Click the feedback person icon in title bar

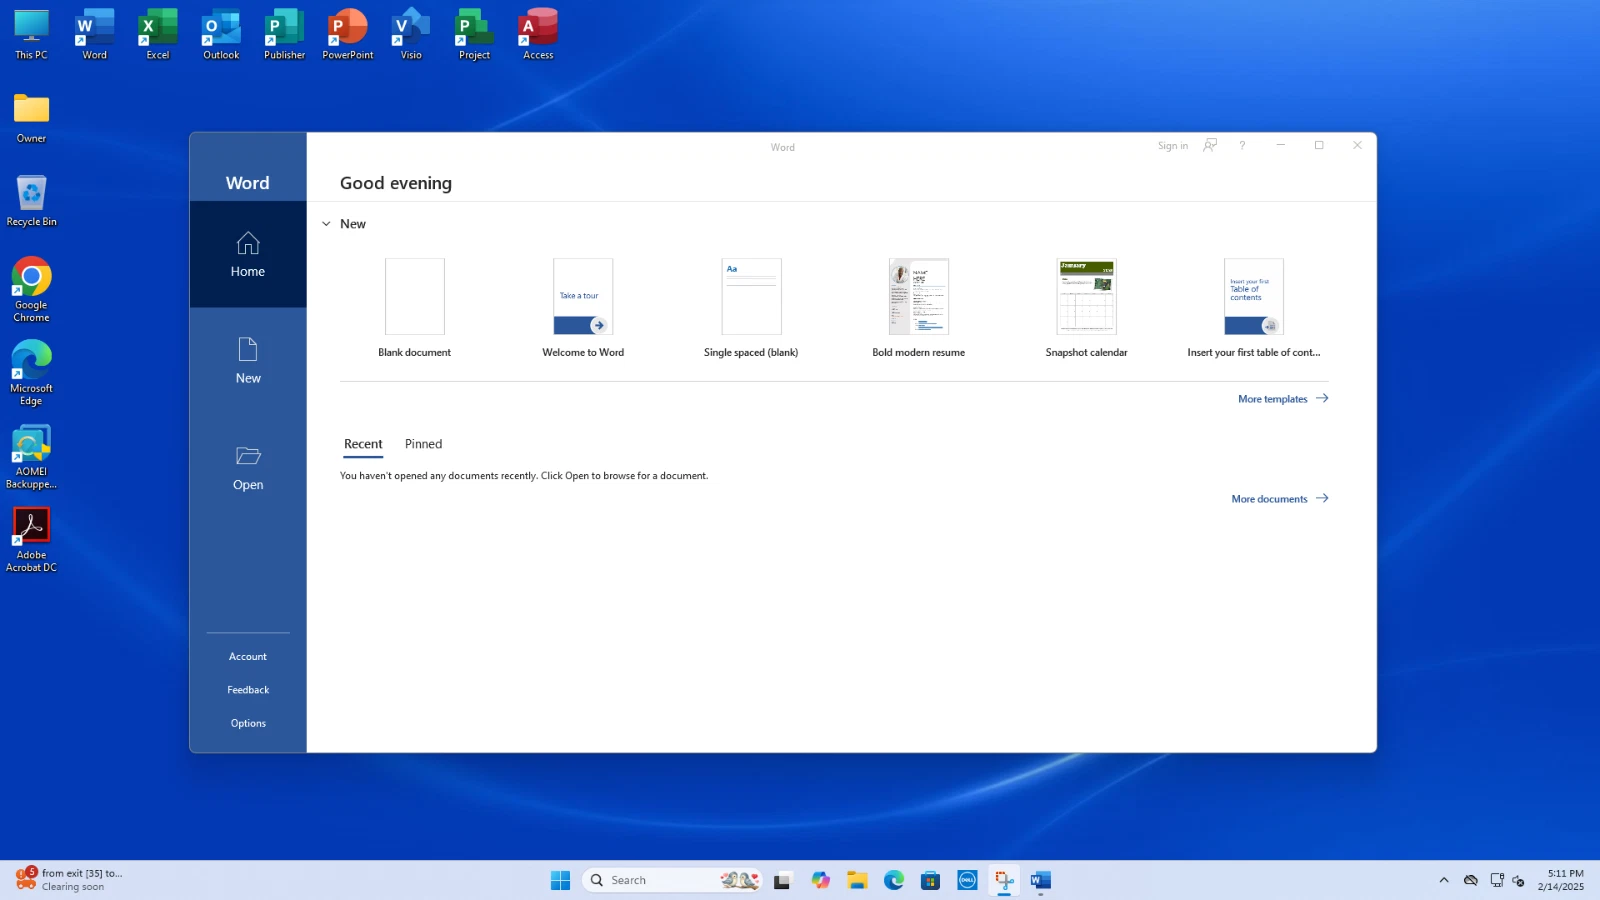point(1210,146)
